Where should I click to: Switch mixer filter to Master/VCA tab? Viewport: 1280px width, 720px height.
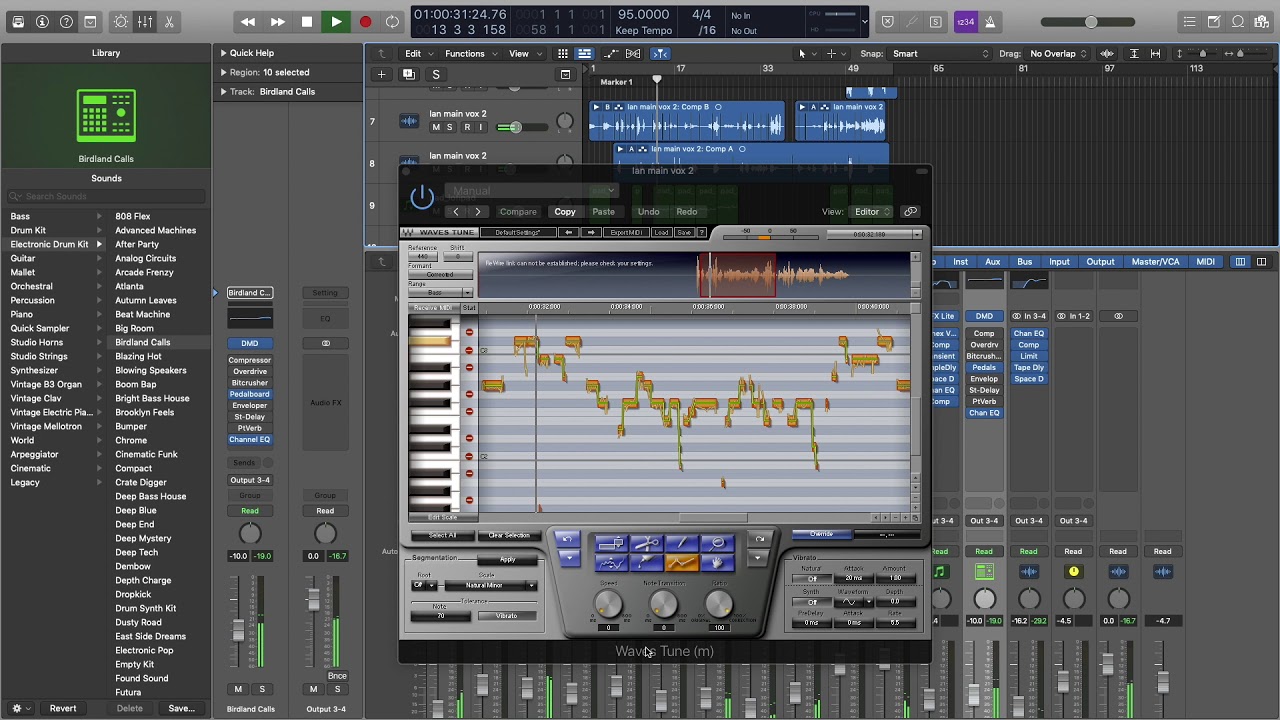[1155, 262]
